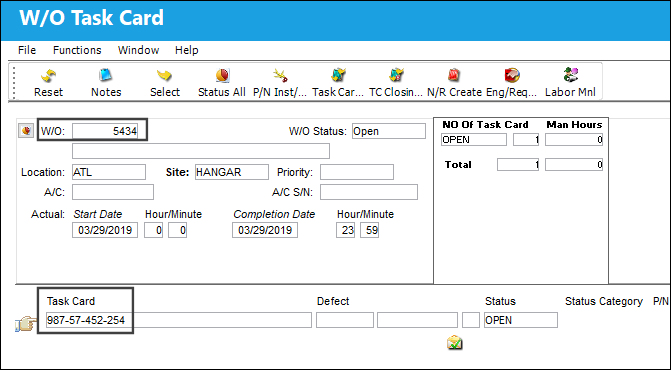This screenshot has height=370, width=671.
Task: Click the small icon button beside W/O
Action: tap(26, 130)
